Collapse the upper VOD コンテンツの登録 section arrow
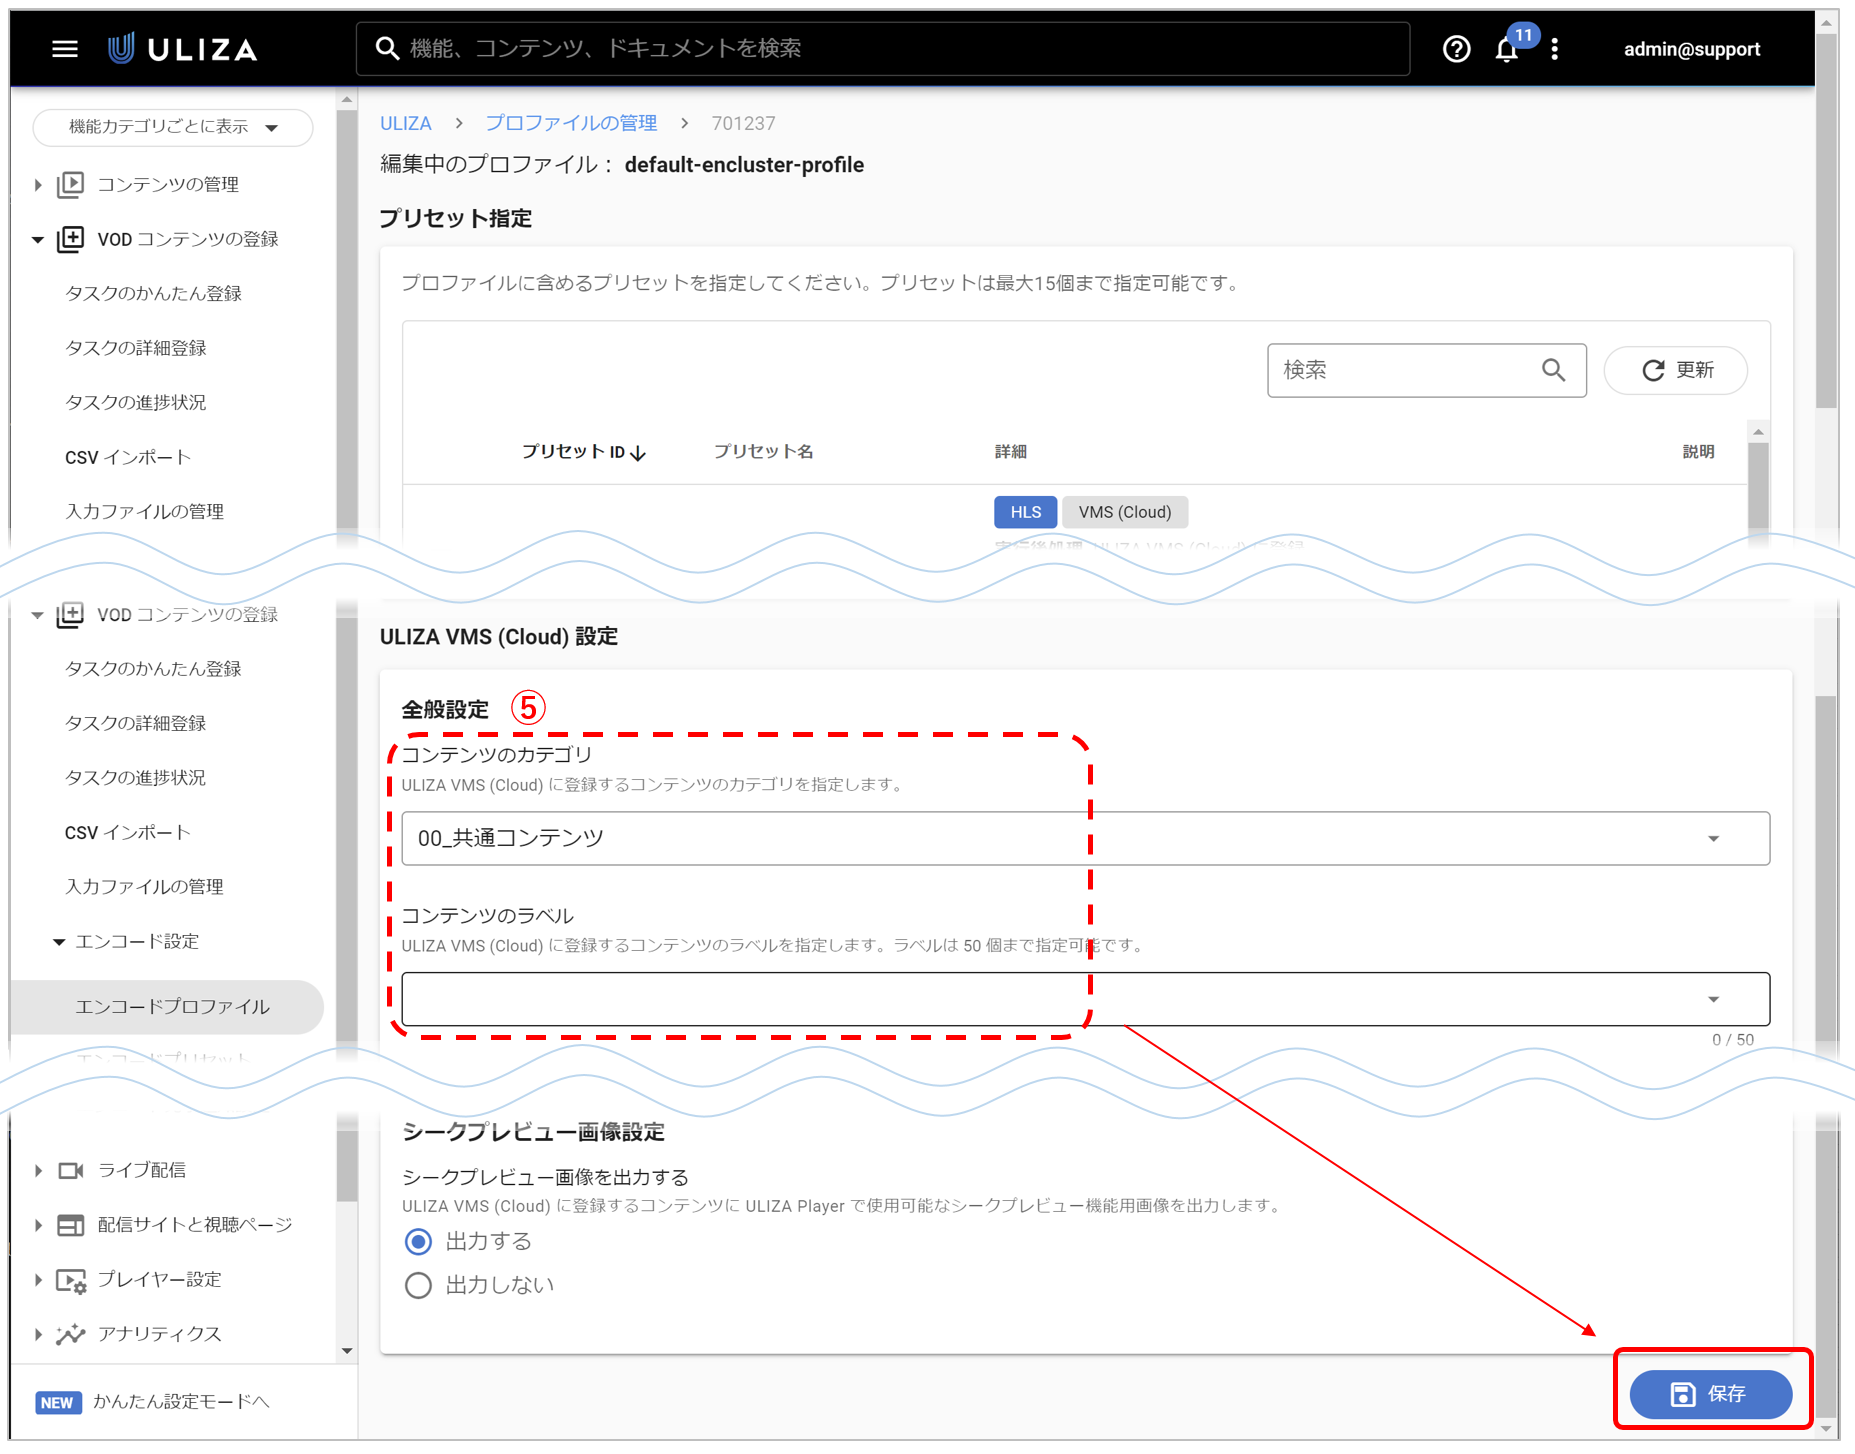Image resolution: width=1855 pixels, height=1454 pixels. point(38,239)
